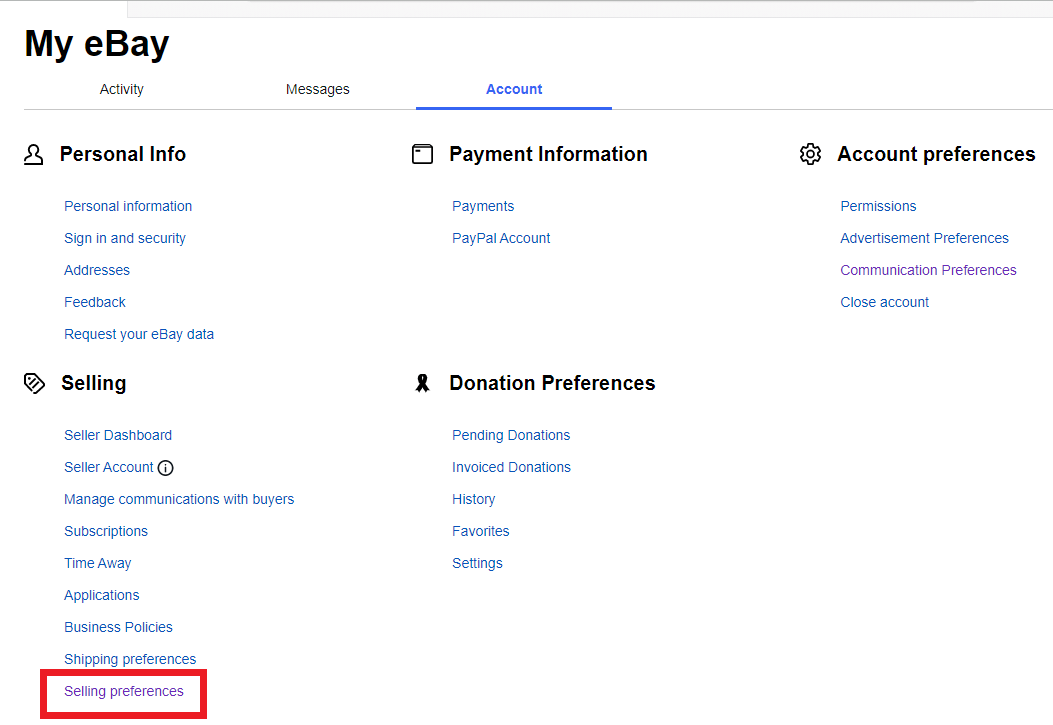
Task: Request your eBay data
Action: pos(139,334)
